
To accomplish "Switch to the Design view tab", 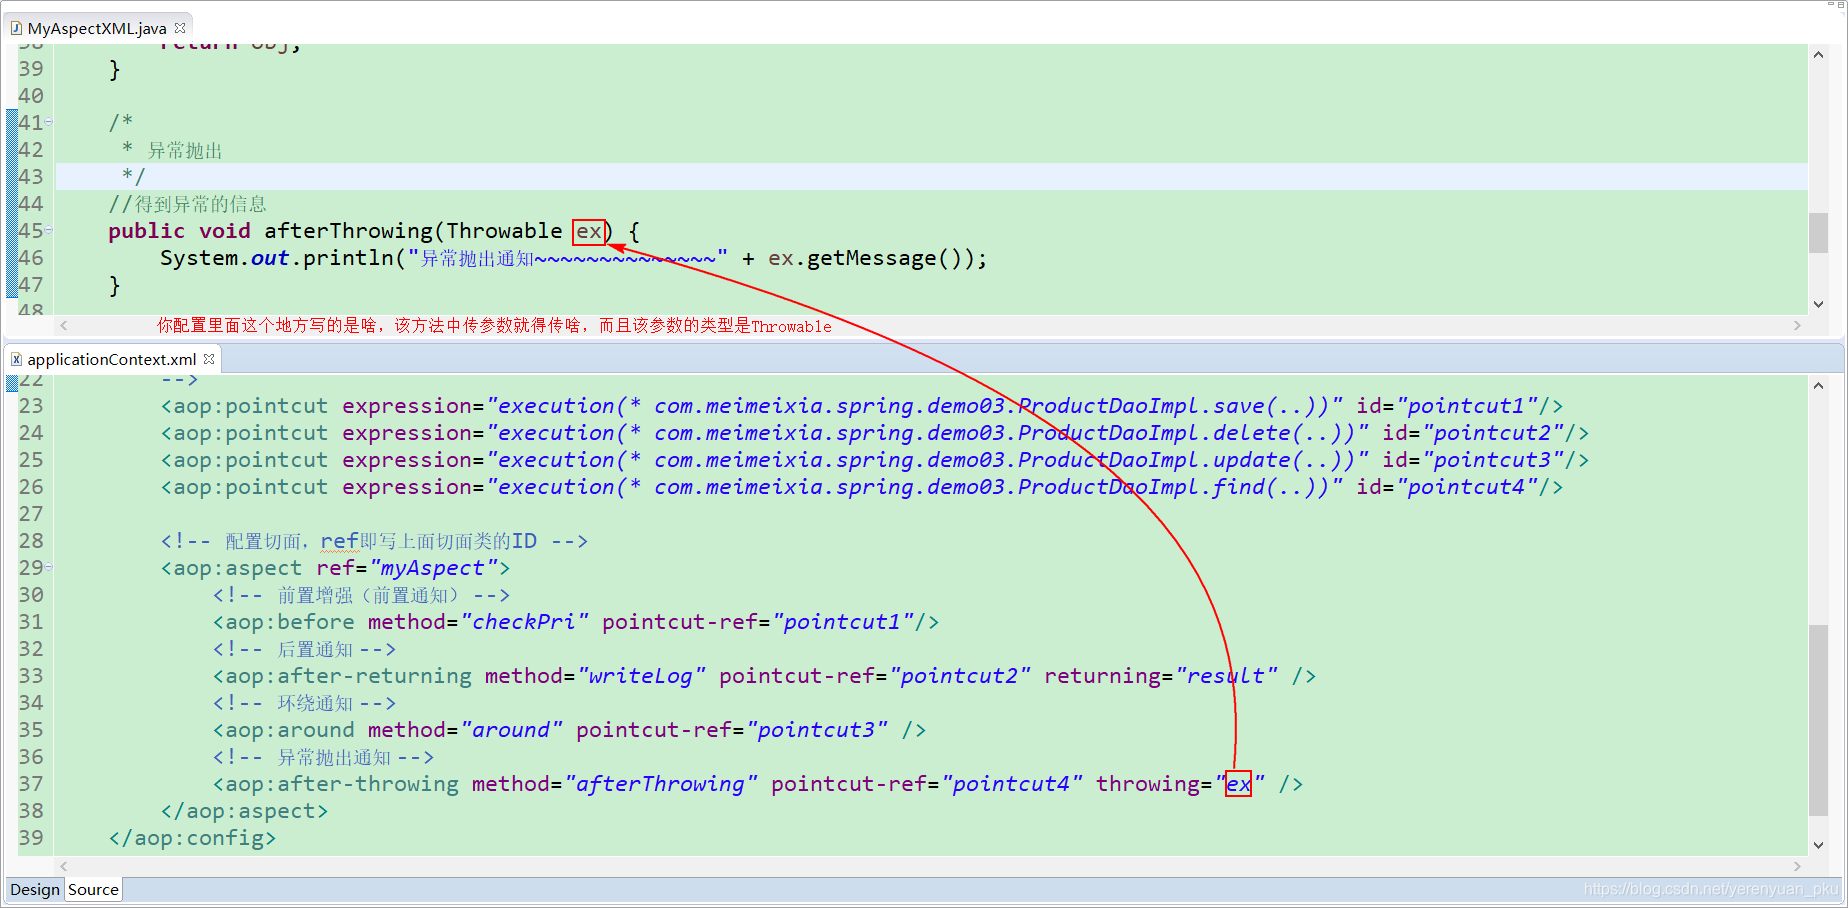I will (x=35, y=889).
